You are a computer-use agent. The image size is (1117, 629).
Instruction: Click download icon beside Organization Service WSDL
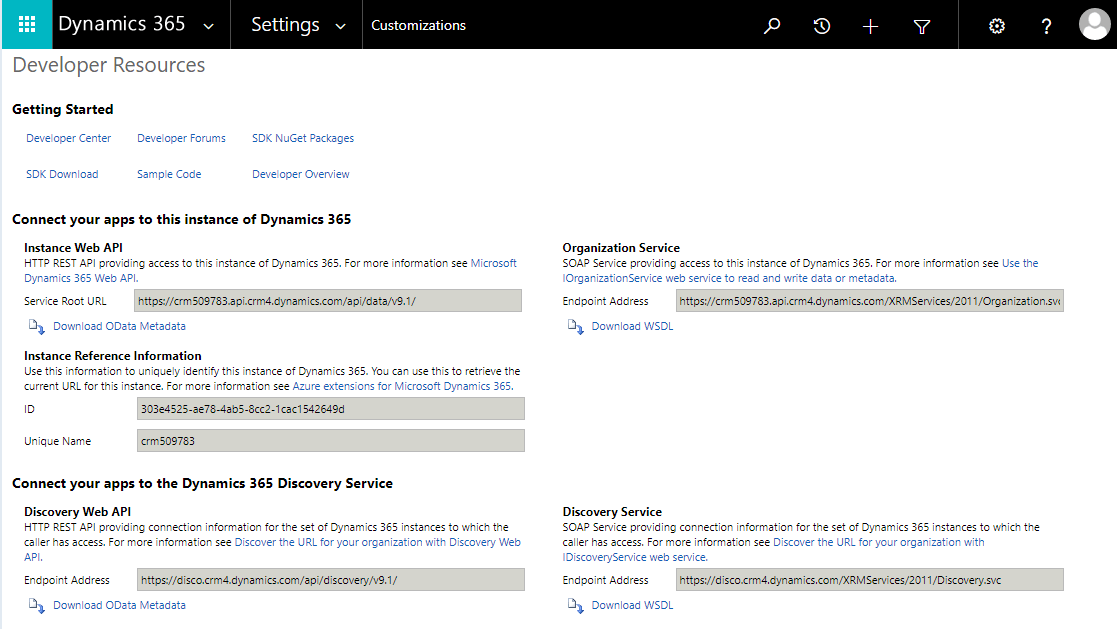tap(576, 326)
